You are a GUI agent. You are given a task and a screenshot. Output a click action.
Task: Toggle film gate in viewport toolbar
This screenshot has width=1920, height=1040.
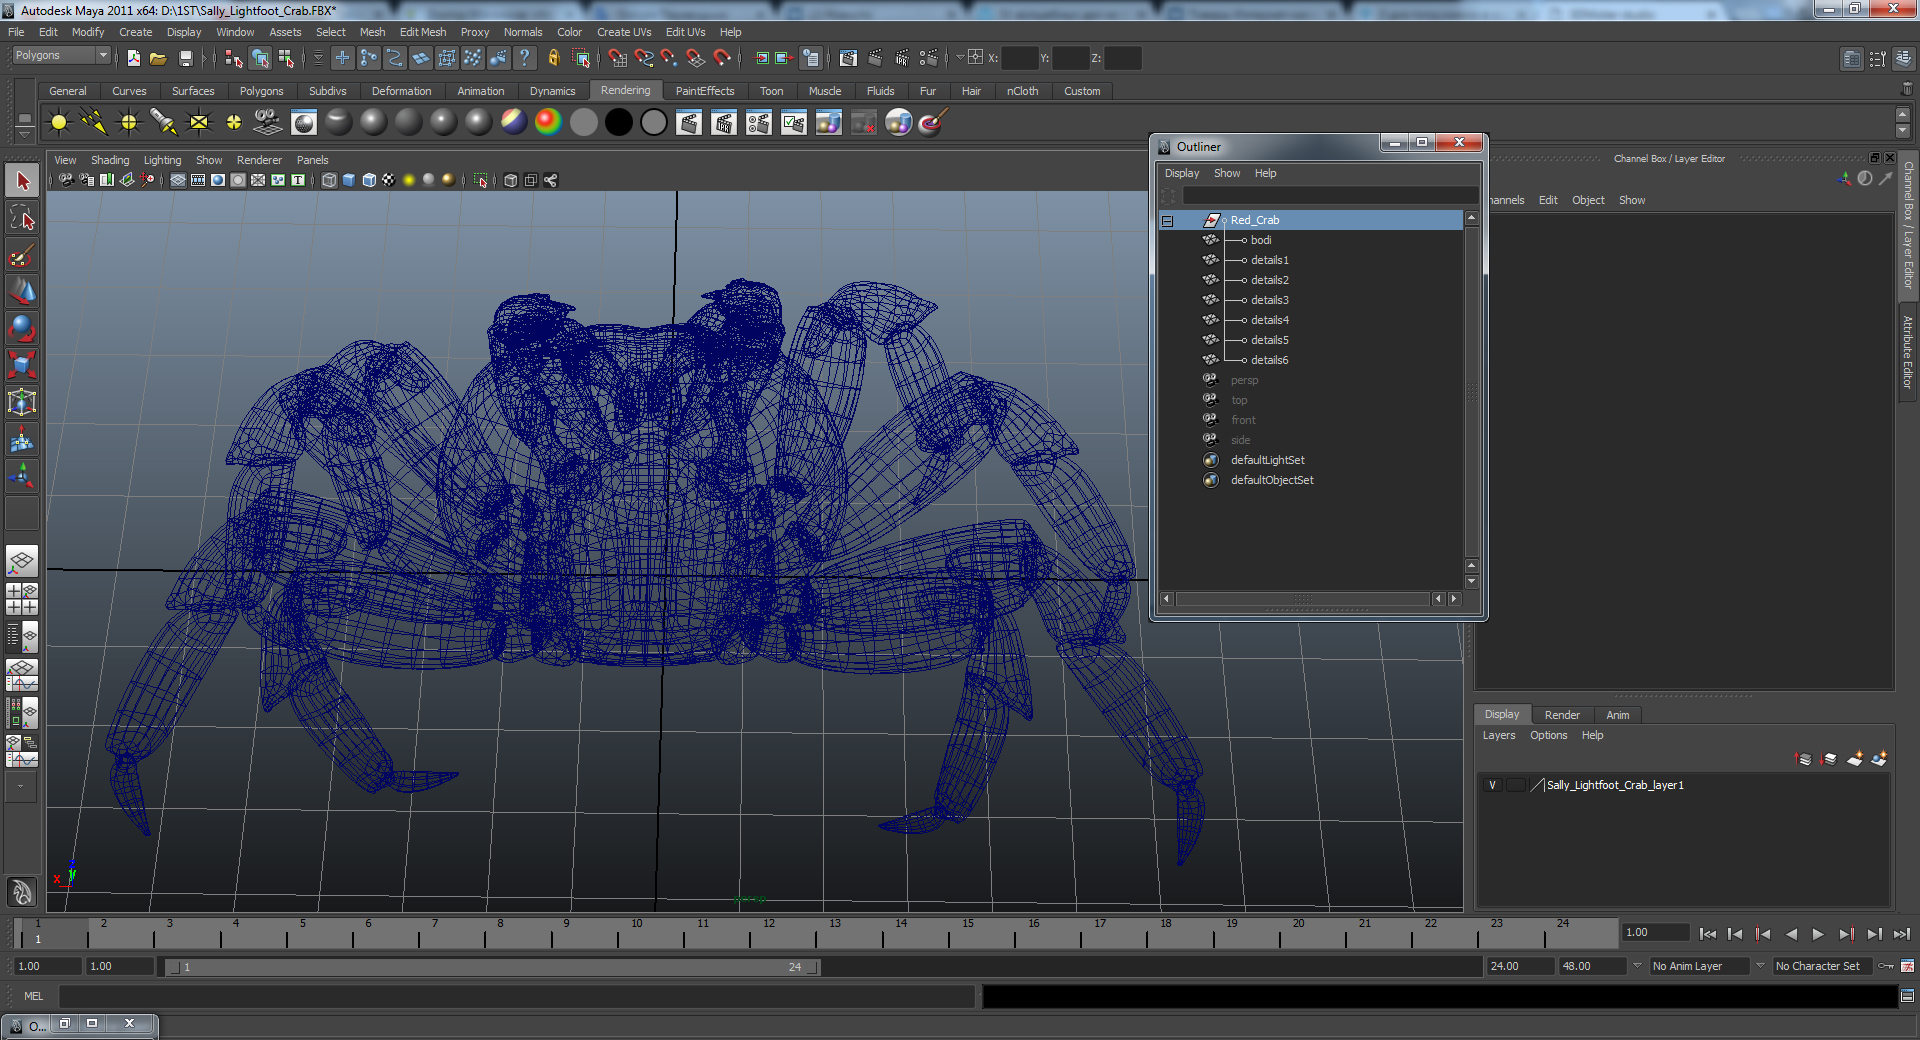tap(198, 180)
